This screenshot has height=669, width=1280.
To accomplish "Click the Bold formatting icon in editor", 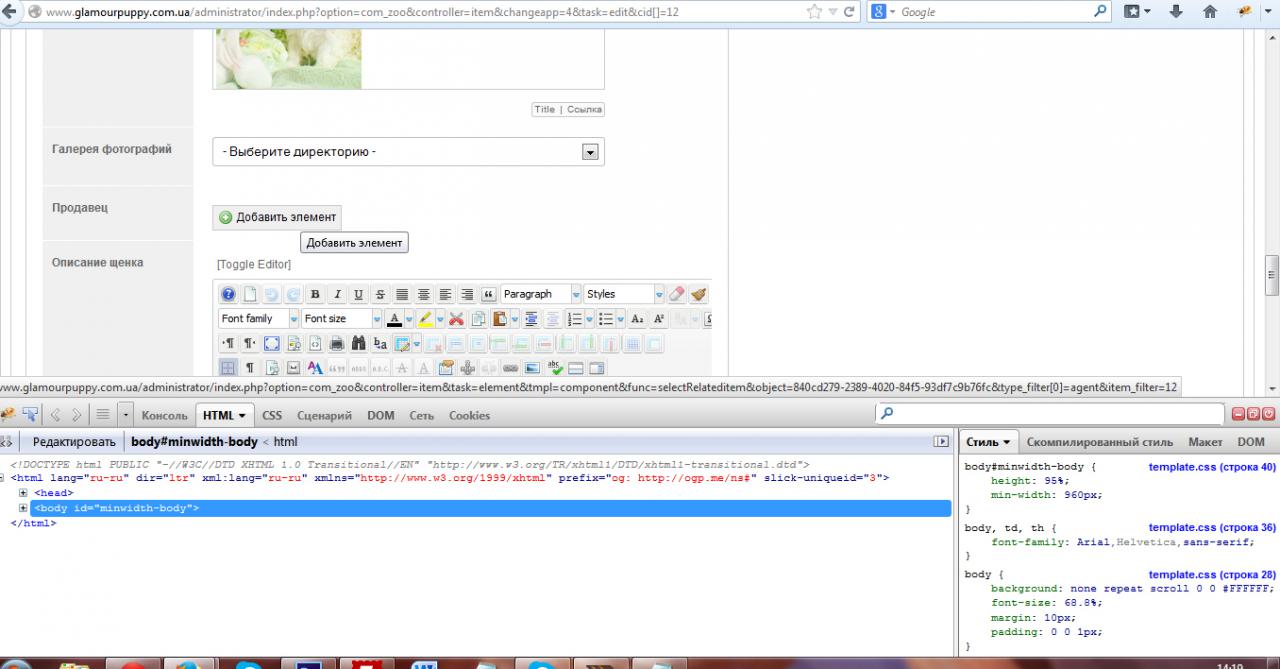I will point(315,294).
